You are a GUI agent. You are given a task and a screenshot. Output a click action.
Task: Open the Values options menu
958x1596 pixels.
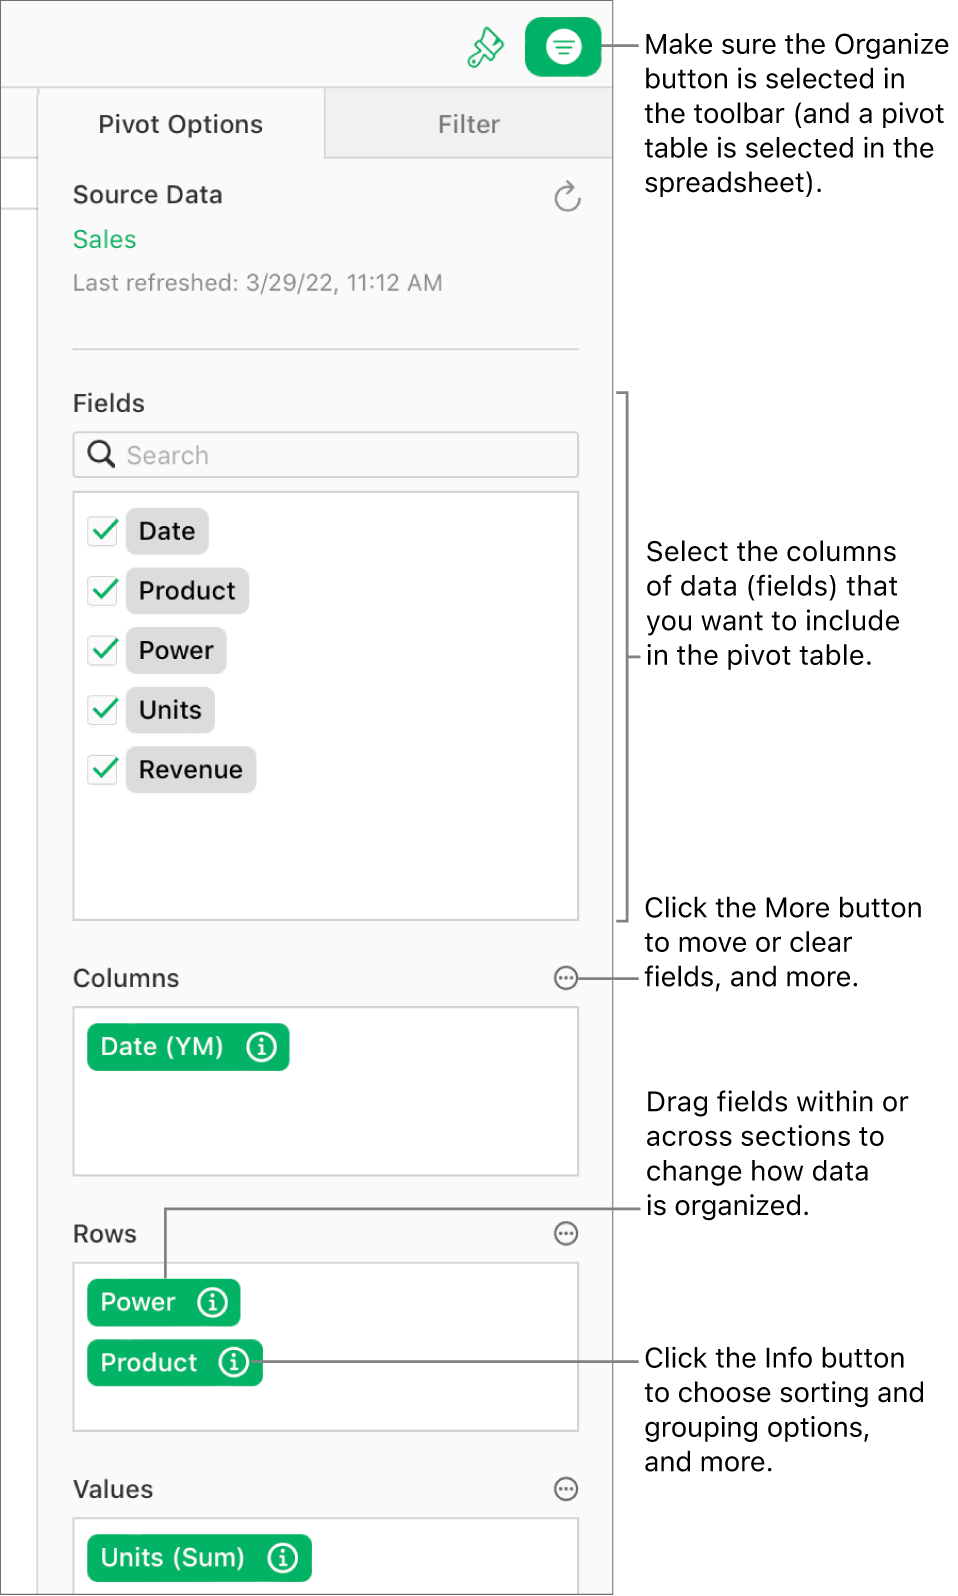click(x=566, y=1489)
